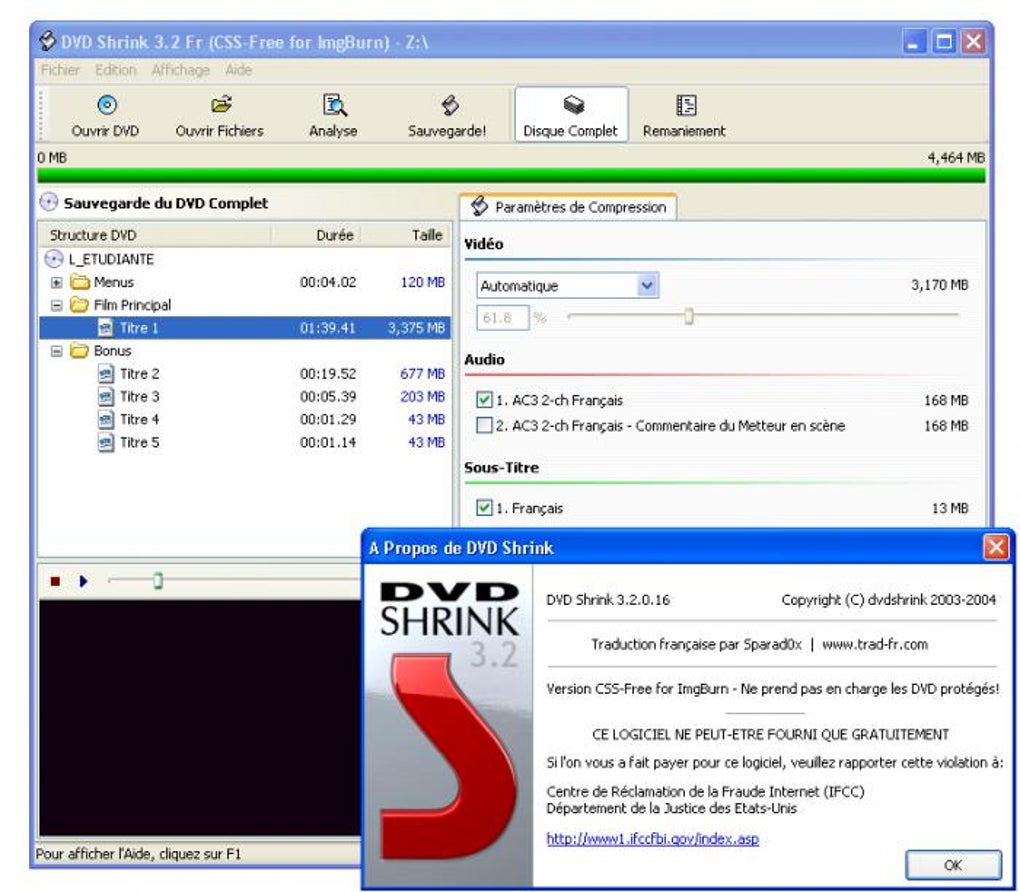Open the Fichier menu
Screen dimensions: 1020x892
60,70
